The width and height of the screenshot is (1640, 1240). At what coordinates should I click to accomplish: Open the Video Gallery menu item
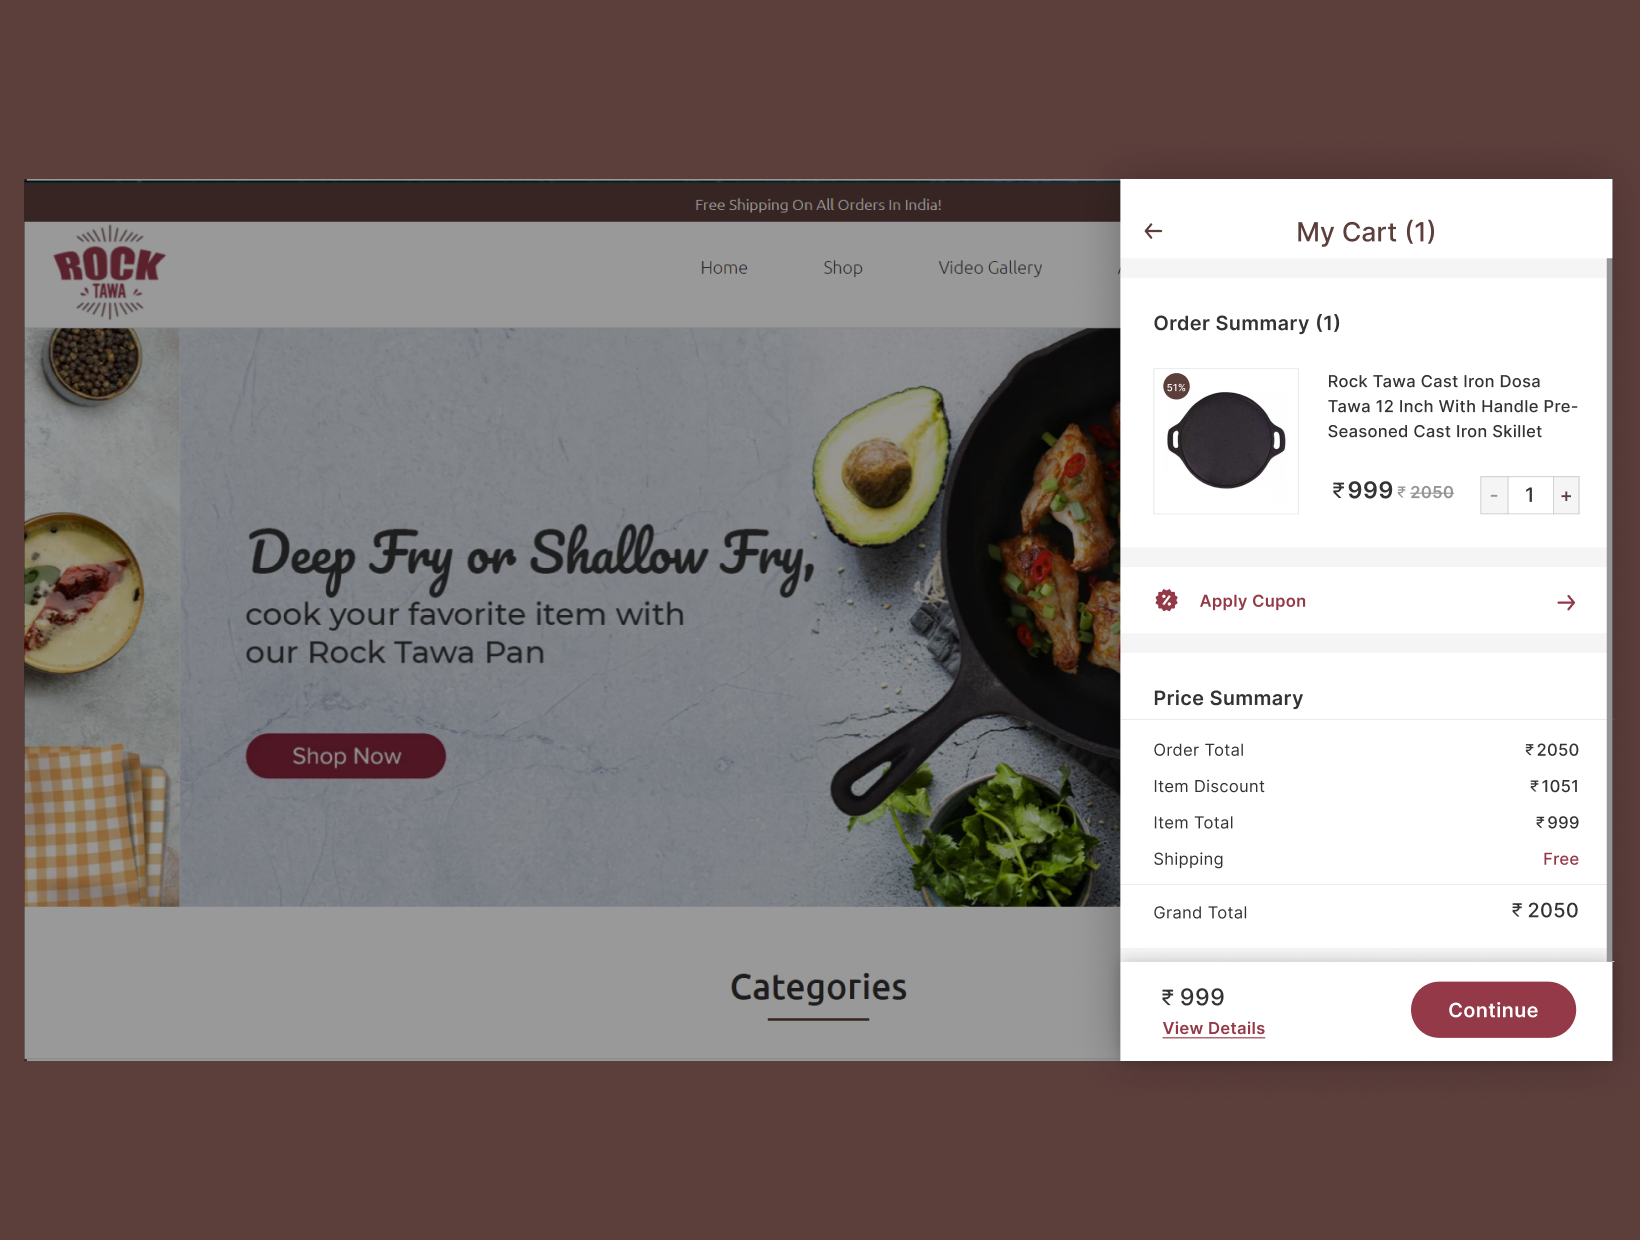990,268
